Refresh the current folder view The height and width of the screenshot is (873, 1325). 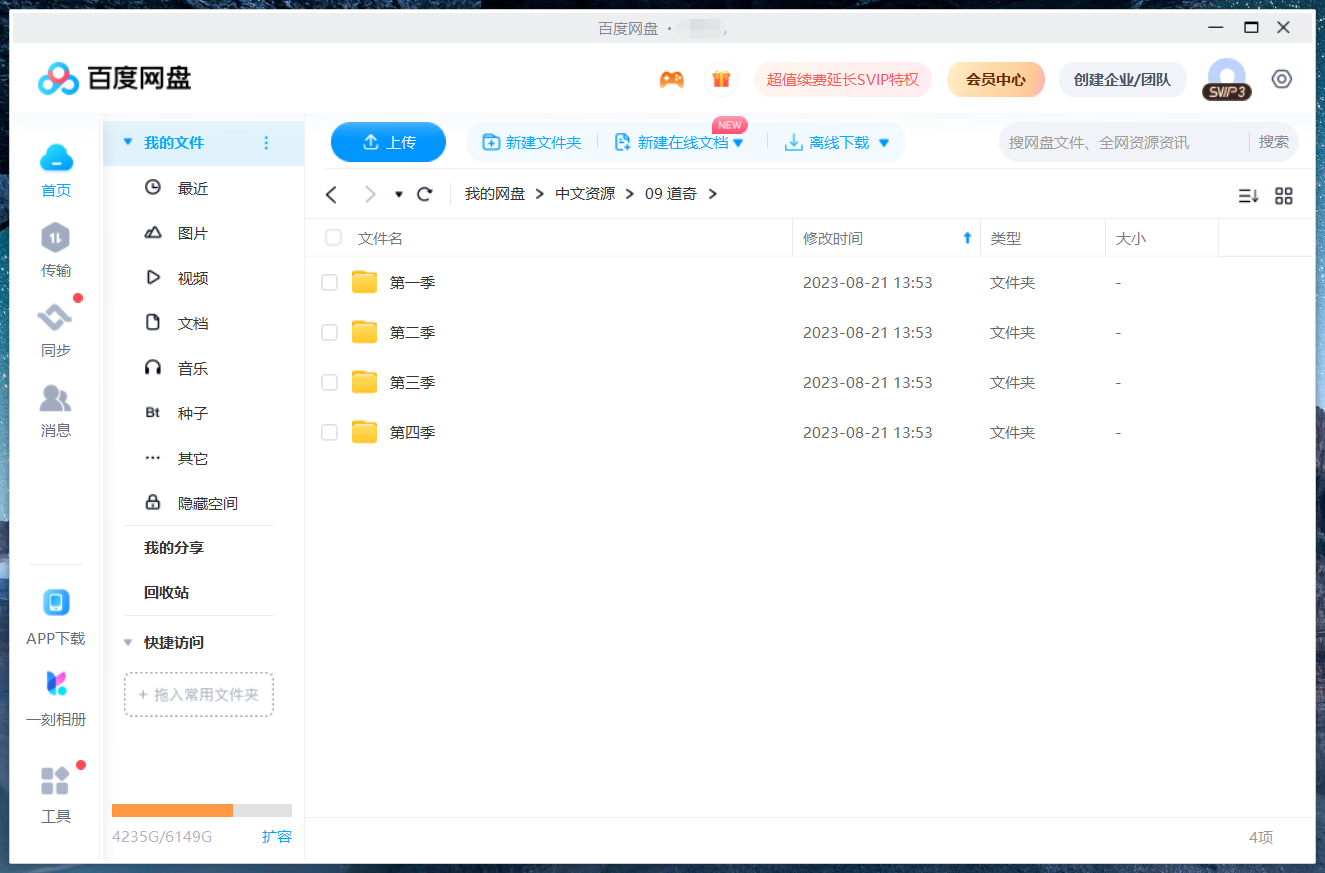pos(424,193)
